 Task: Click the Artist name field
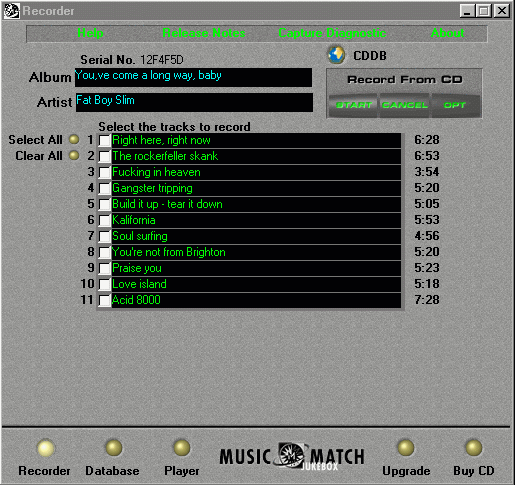click(x=194, y=102)
